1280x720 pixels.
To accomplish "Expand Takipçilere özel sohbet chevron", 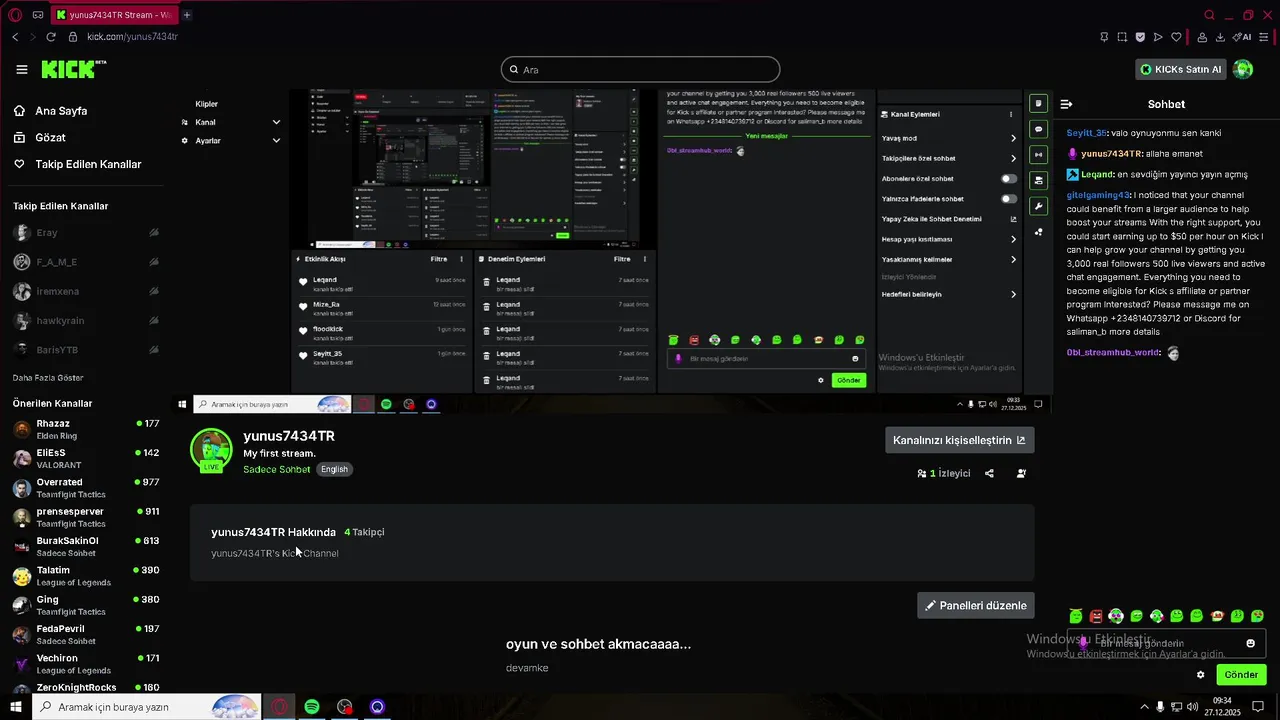I will click(x=1013, y=158).
